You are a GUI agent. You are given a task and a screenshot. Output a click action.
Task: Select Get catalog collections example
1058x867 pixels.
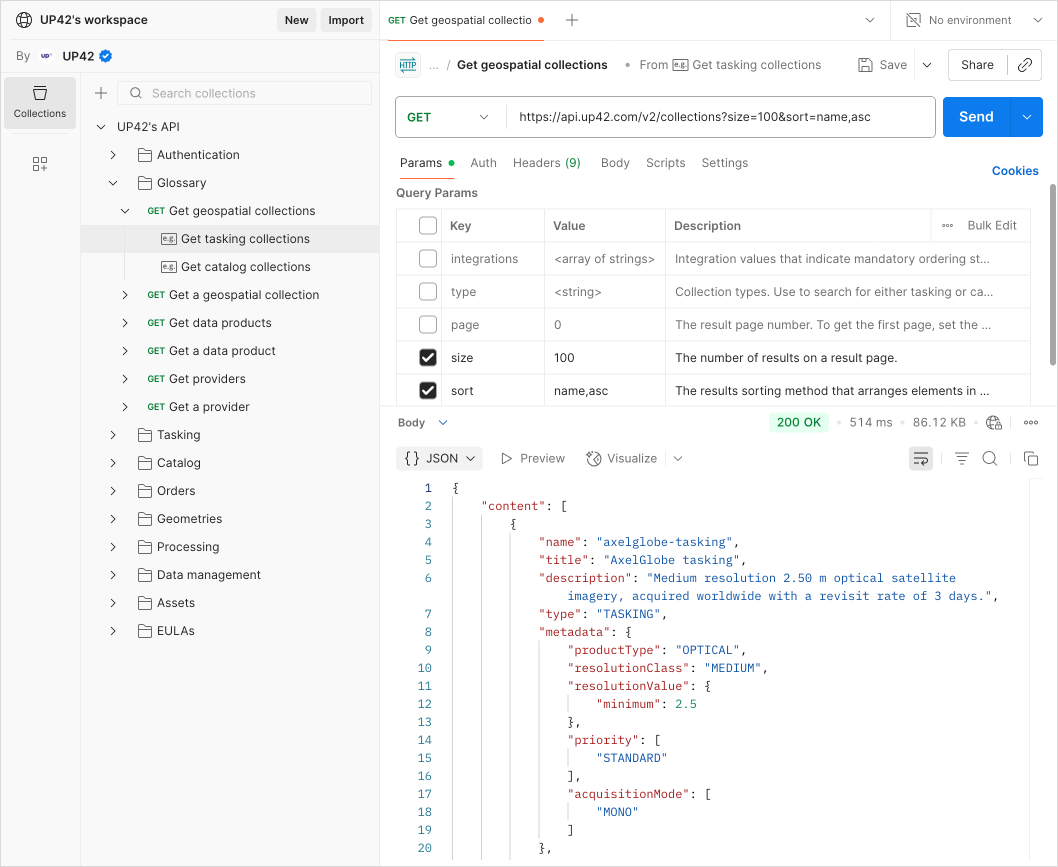tap(246, 267)
